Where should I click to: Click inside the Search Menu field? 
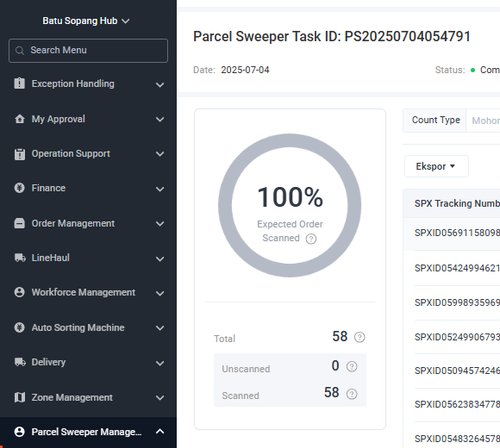click(x=88, y=51)
